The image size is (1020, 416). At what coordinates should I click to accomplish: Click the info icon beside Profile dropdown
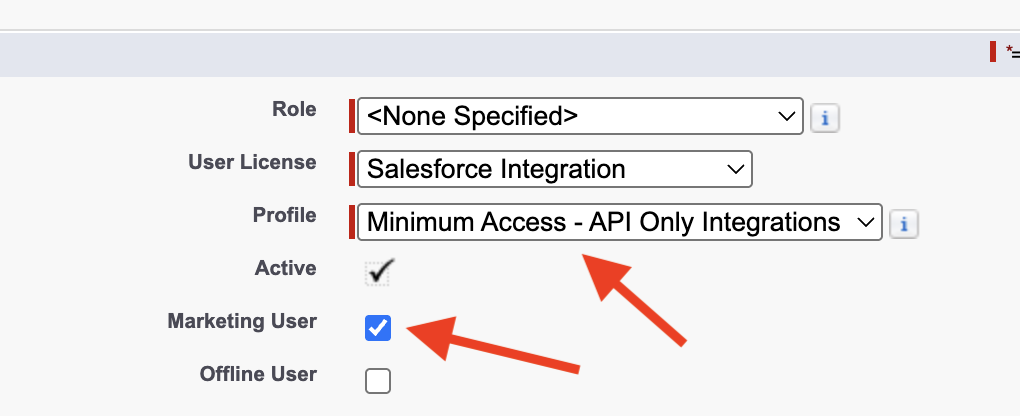(904, 225)
